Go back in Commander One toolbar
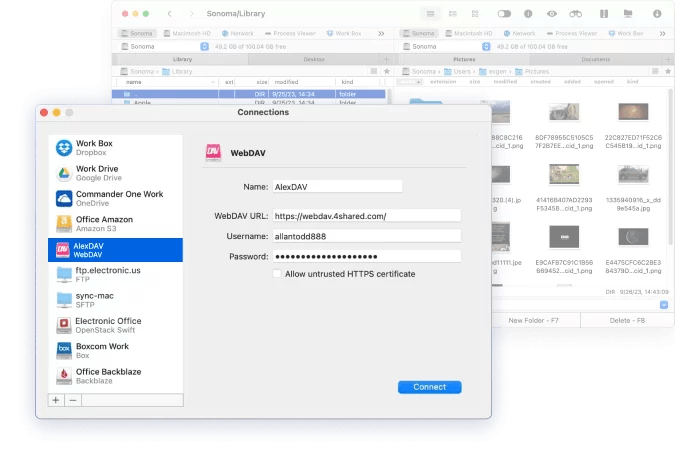The width and height of the screenshot is (675, 452). 170,14
